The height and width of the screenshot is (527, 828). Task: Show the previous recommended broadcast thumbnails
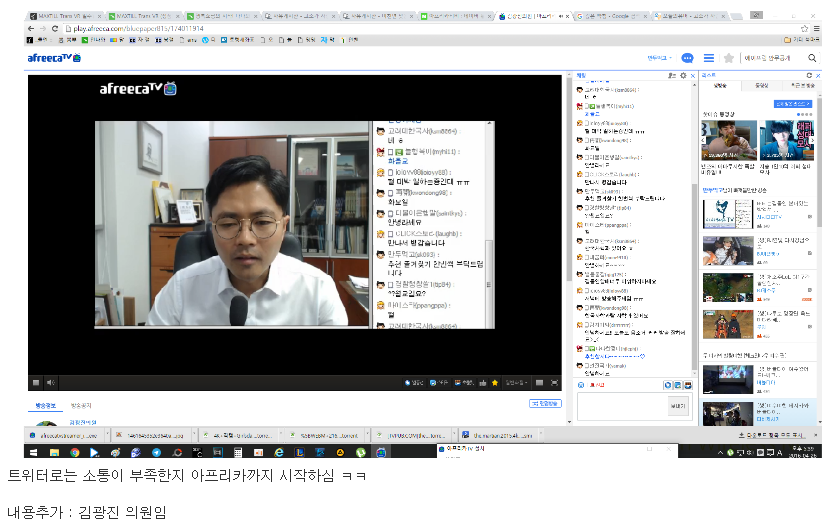pos(705,142)
